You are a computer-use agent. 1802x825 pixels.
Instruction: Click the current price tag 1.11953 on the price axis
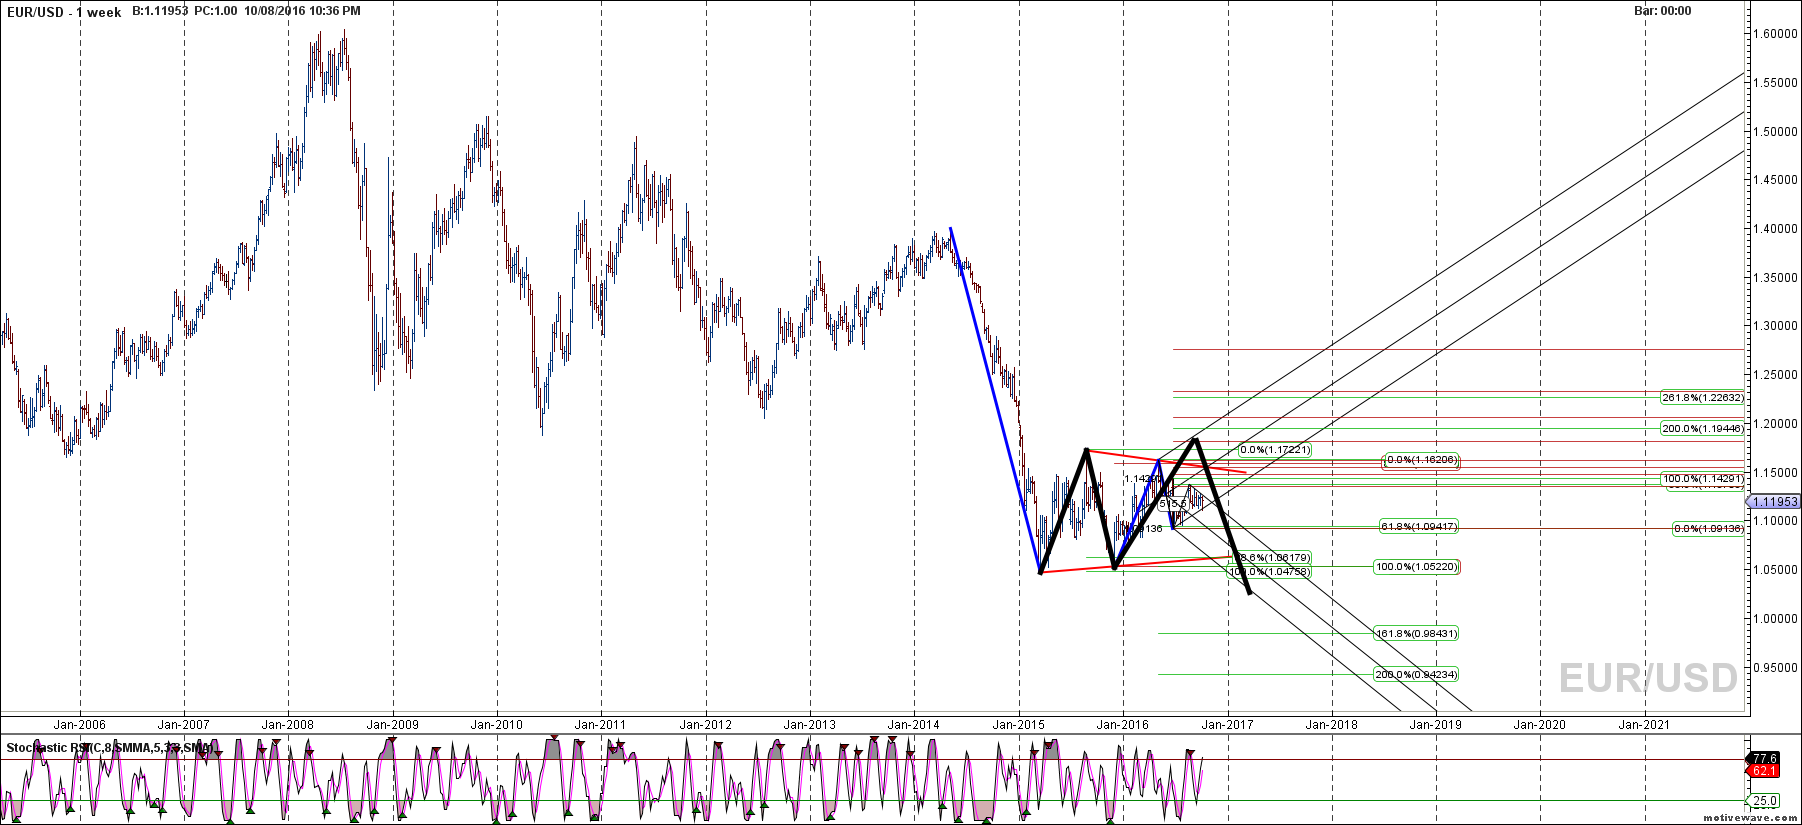point(1774,502)
